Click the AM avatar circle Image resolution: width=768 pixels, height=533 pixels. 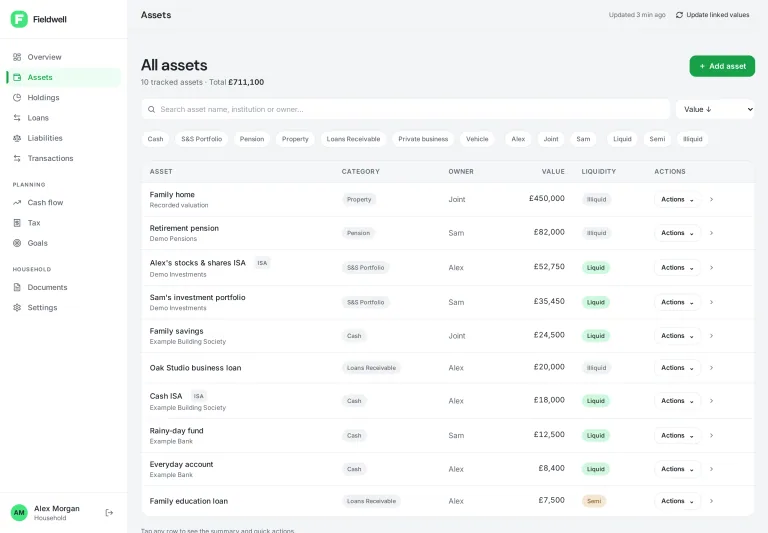19,512
